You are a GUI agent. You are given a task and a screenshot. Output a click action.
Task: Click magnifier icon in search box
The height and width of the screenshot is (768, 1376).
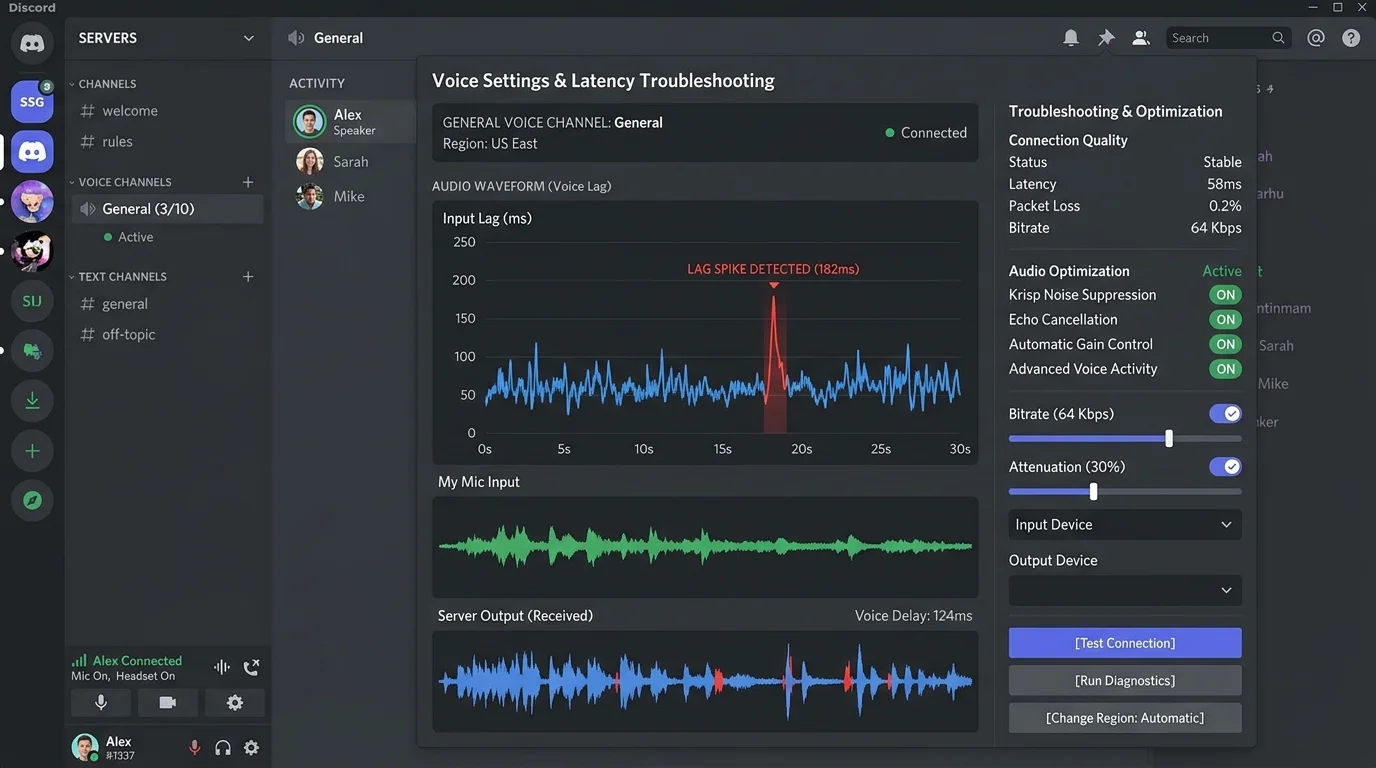pos(1278,38)
